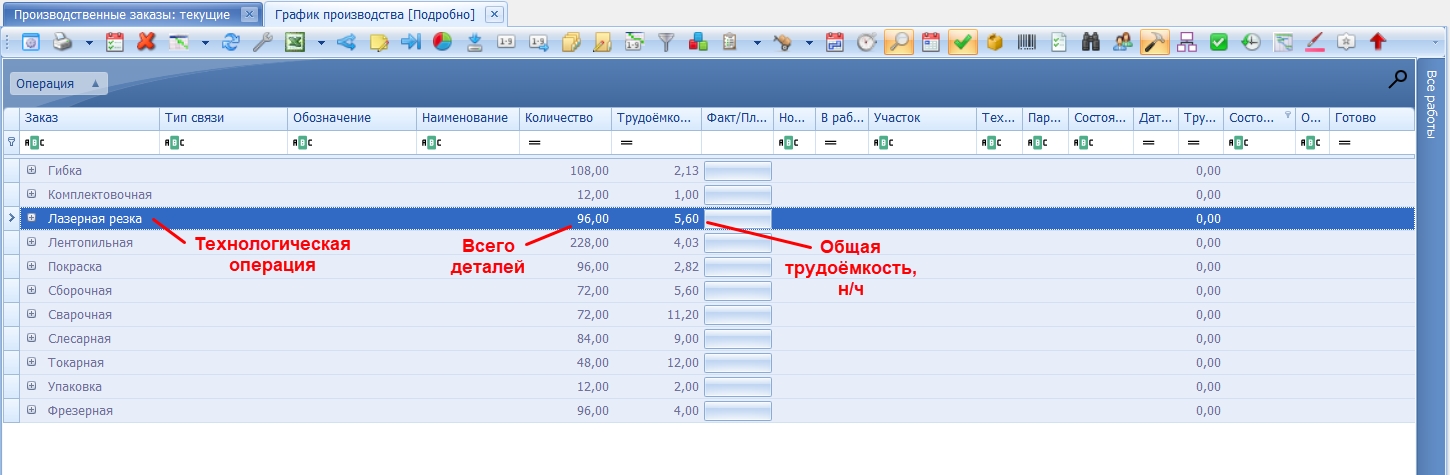Sort by the Обозначение column header

point(352,118)
